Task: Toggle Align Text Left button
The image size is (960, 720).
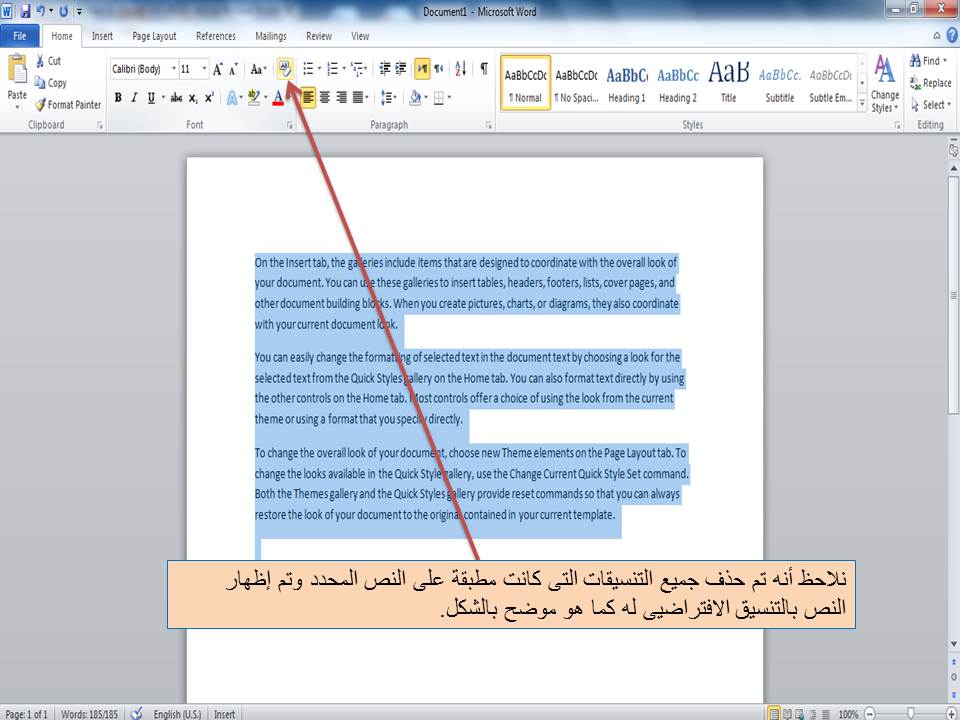Action: 308,97
